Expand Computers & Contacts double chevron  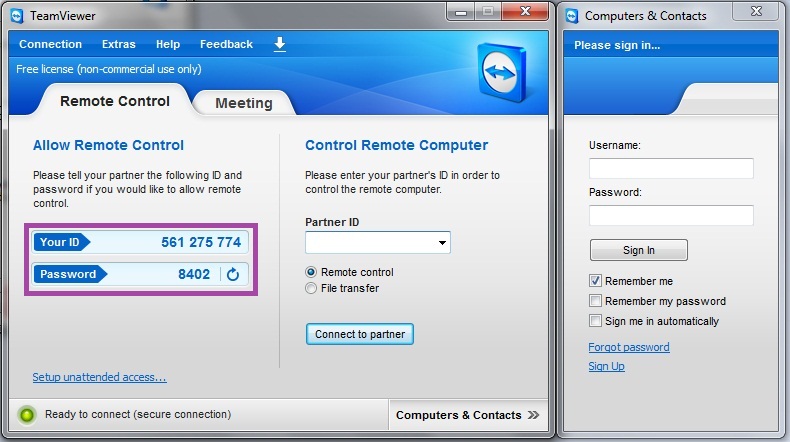pyautogui.click(x=533, y=415)
